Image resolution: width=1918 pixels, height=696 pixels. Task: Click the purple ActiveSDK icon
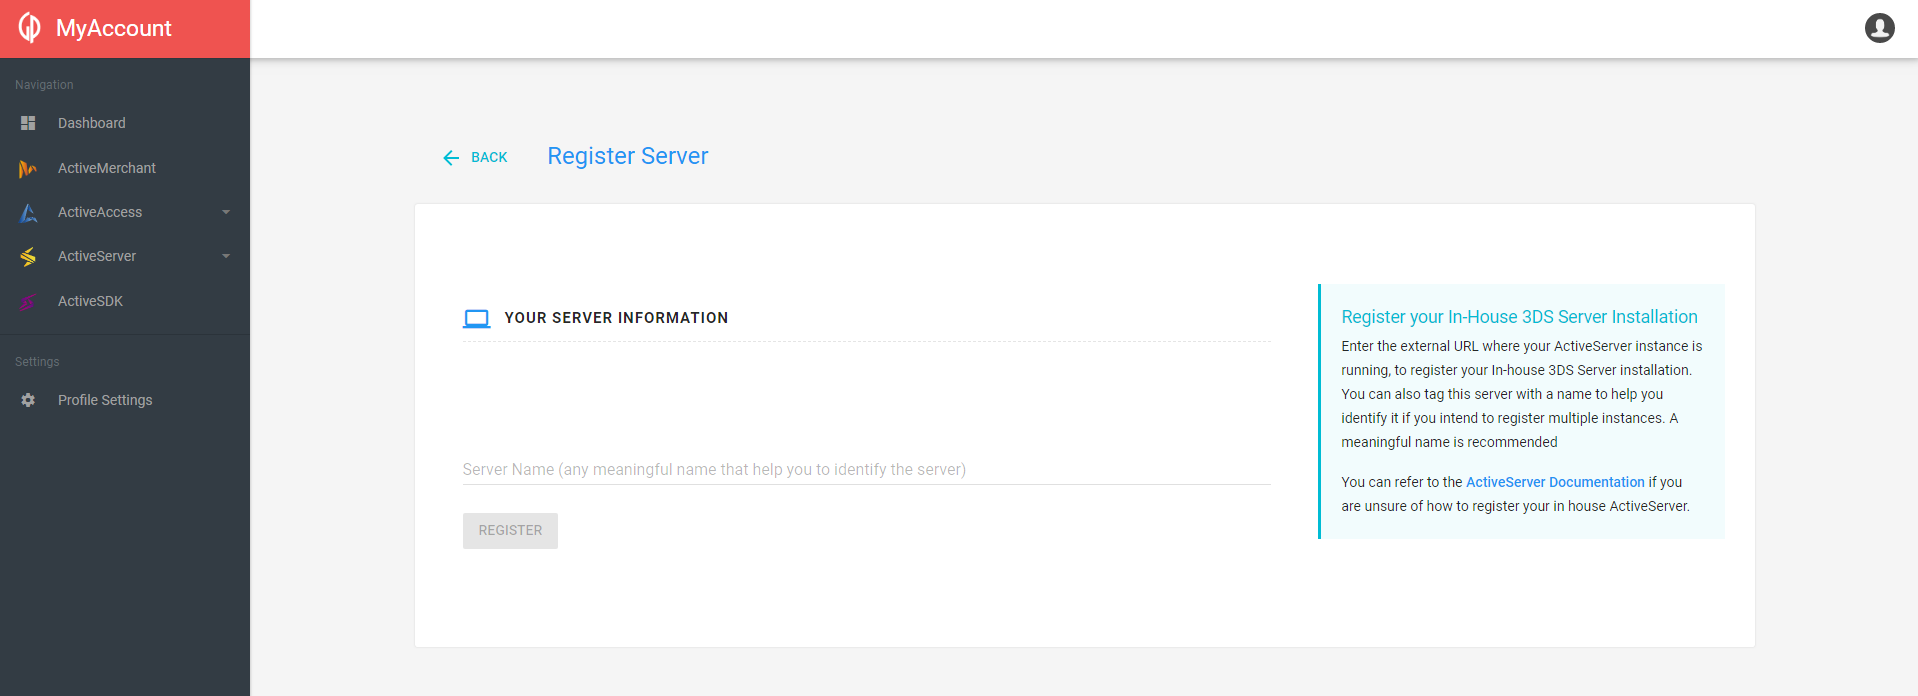click(x=28, y=302)
